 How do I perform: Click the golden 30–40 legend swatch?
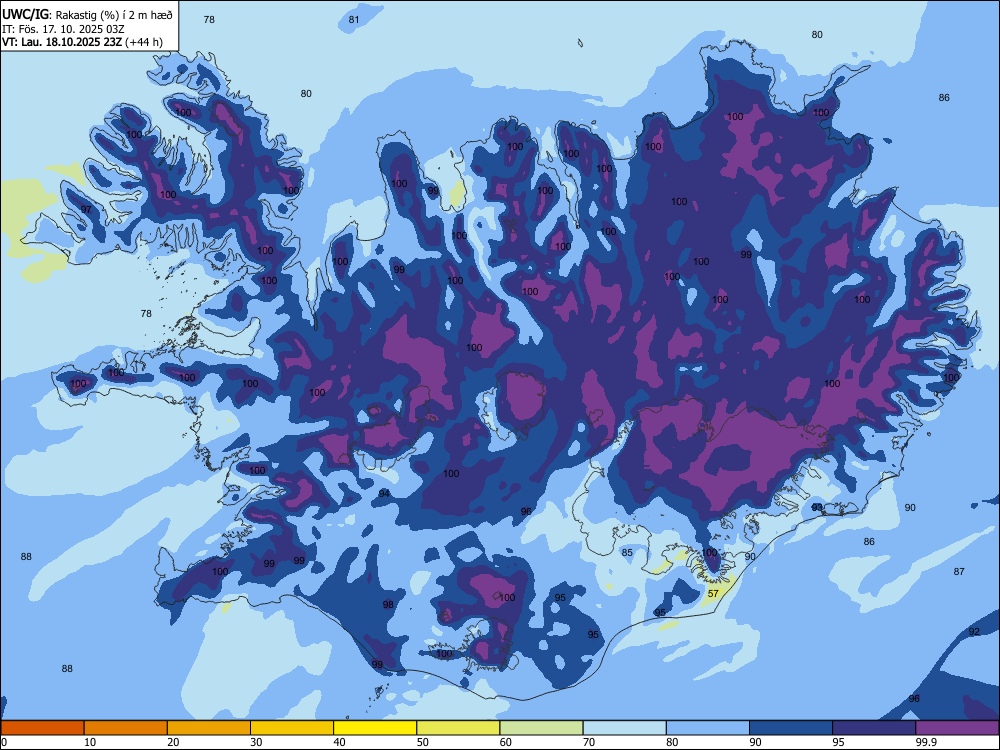[292, 728]
